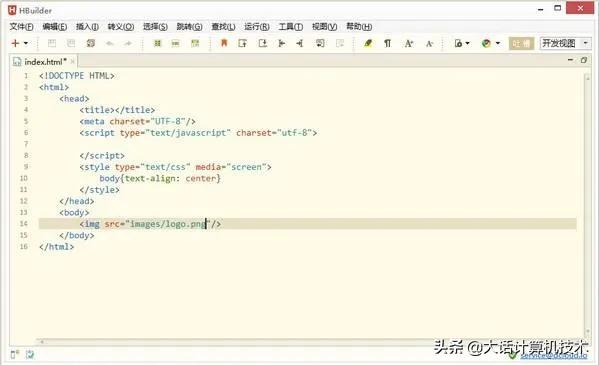Open the 工具(T) menu

[x=291, y=26]
